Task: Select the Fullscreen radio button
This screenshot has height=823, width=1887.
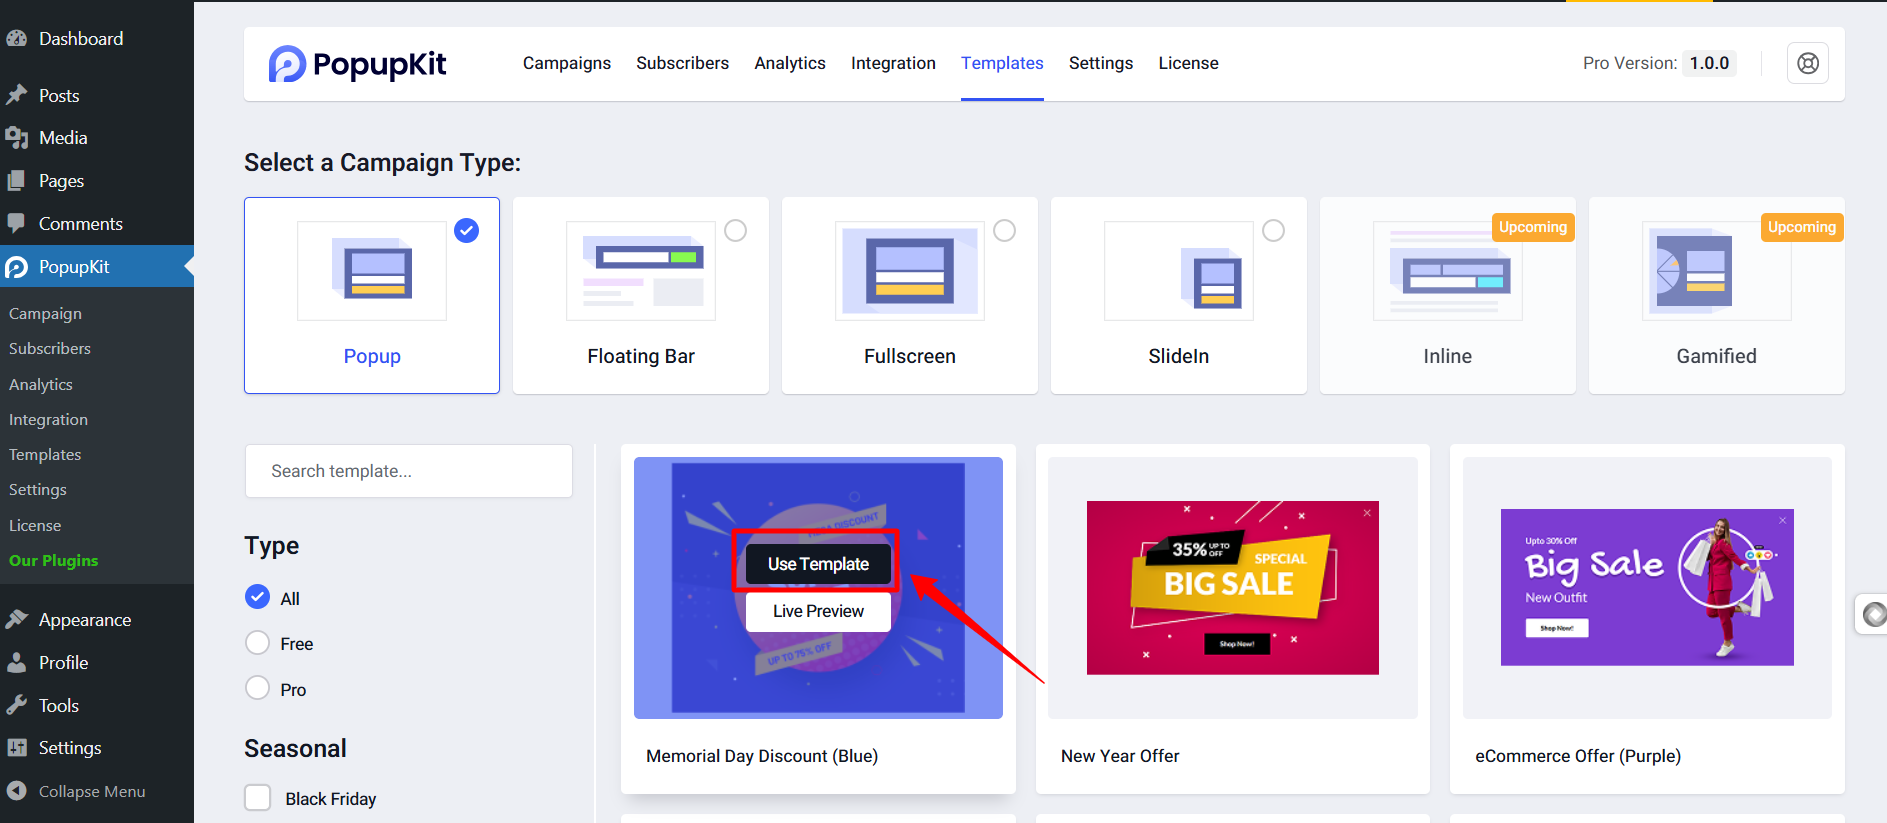Action: 1005,231
